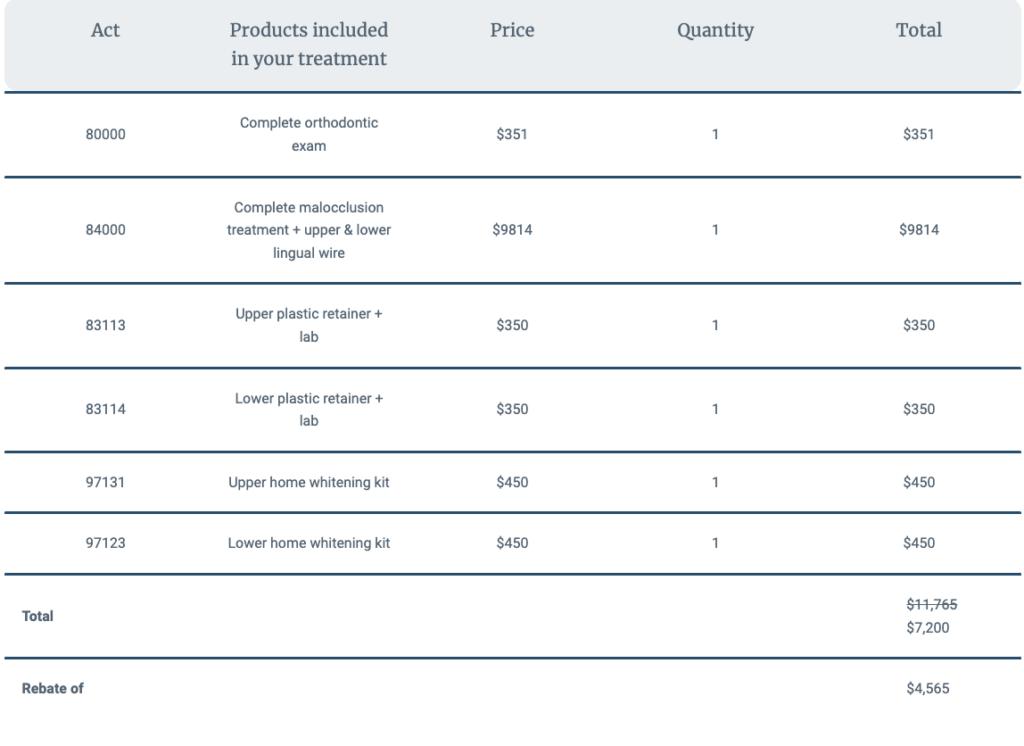
Task: Click the Upper plastic retainer + lab text
Action: click(309, 325)
